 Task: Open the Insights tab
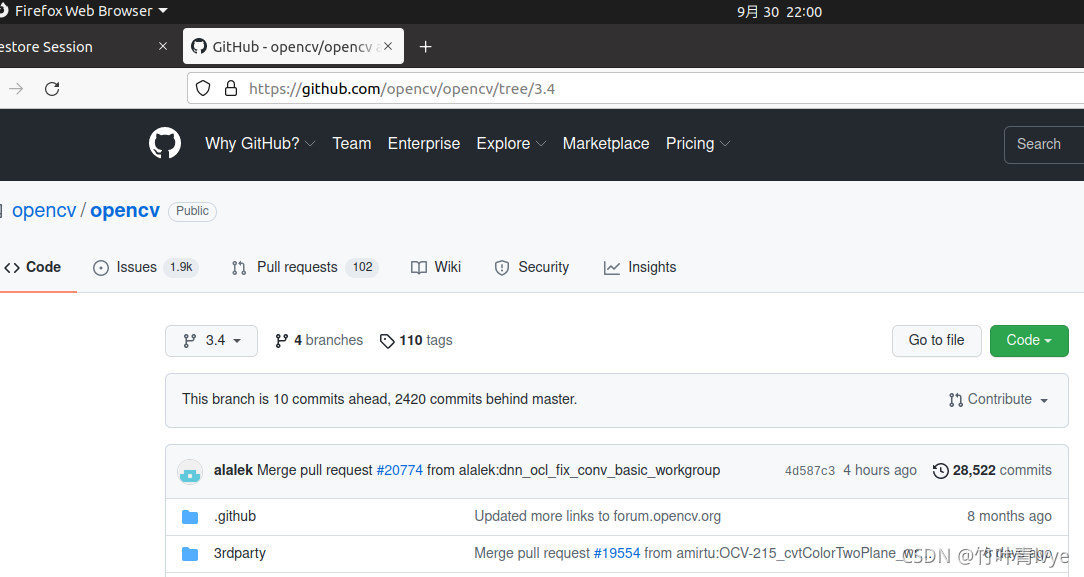pyautogui.click(x=639, y=267)
